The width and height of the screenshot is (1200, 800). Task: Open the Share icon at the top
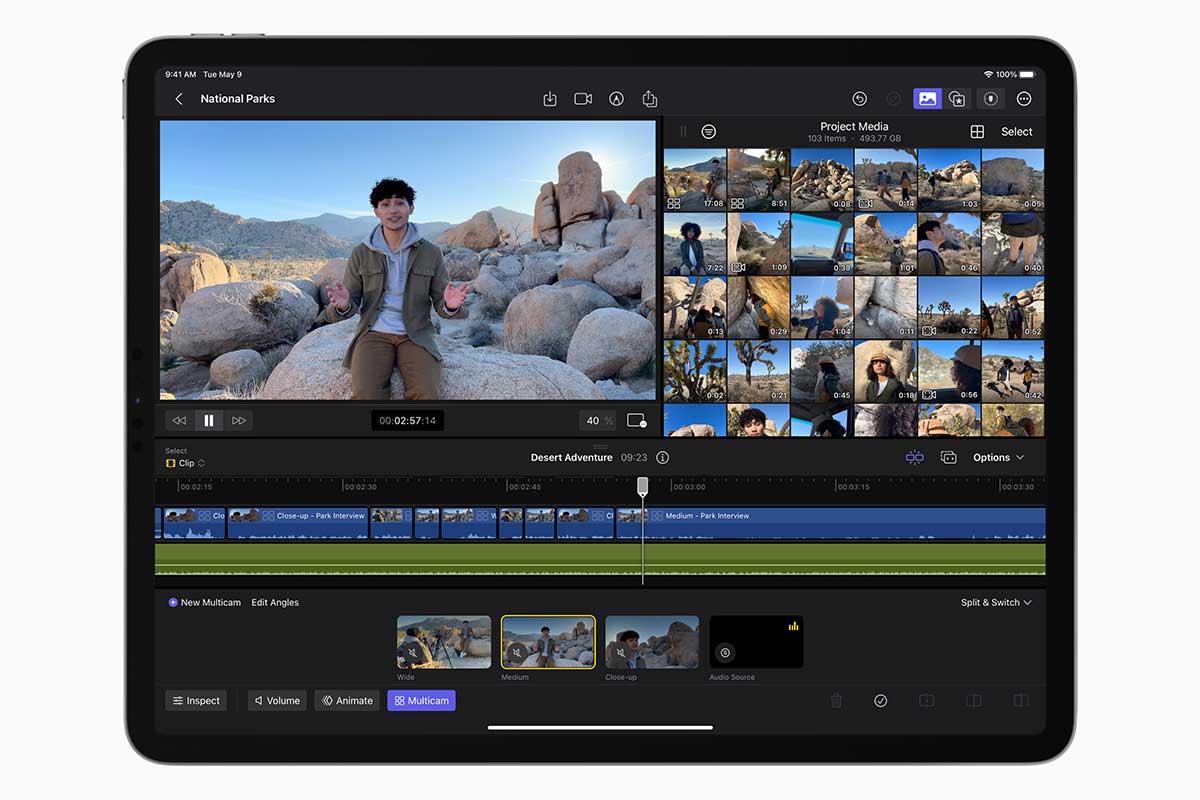(x=649, y=99)
